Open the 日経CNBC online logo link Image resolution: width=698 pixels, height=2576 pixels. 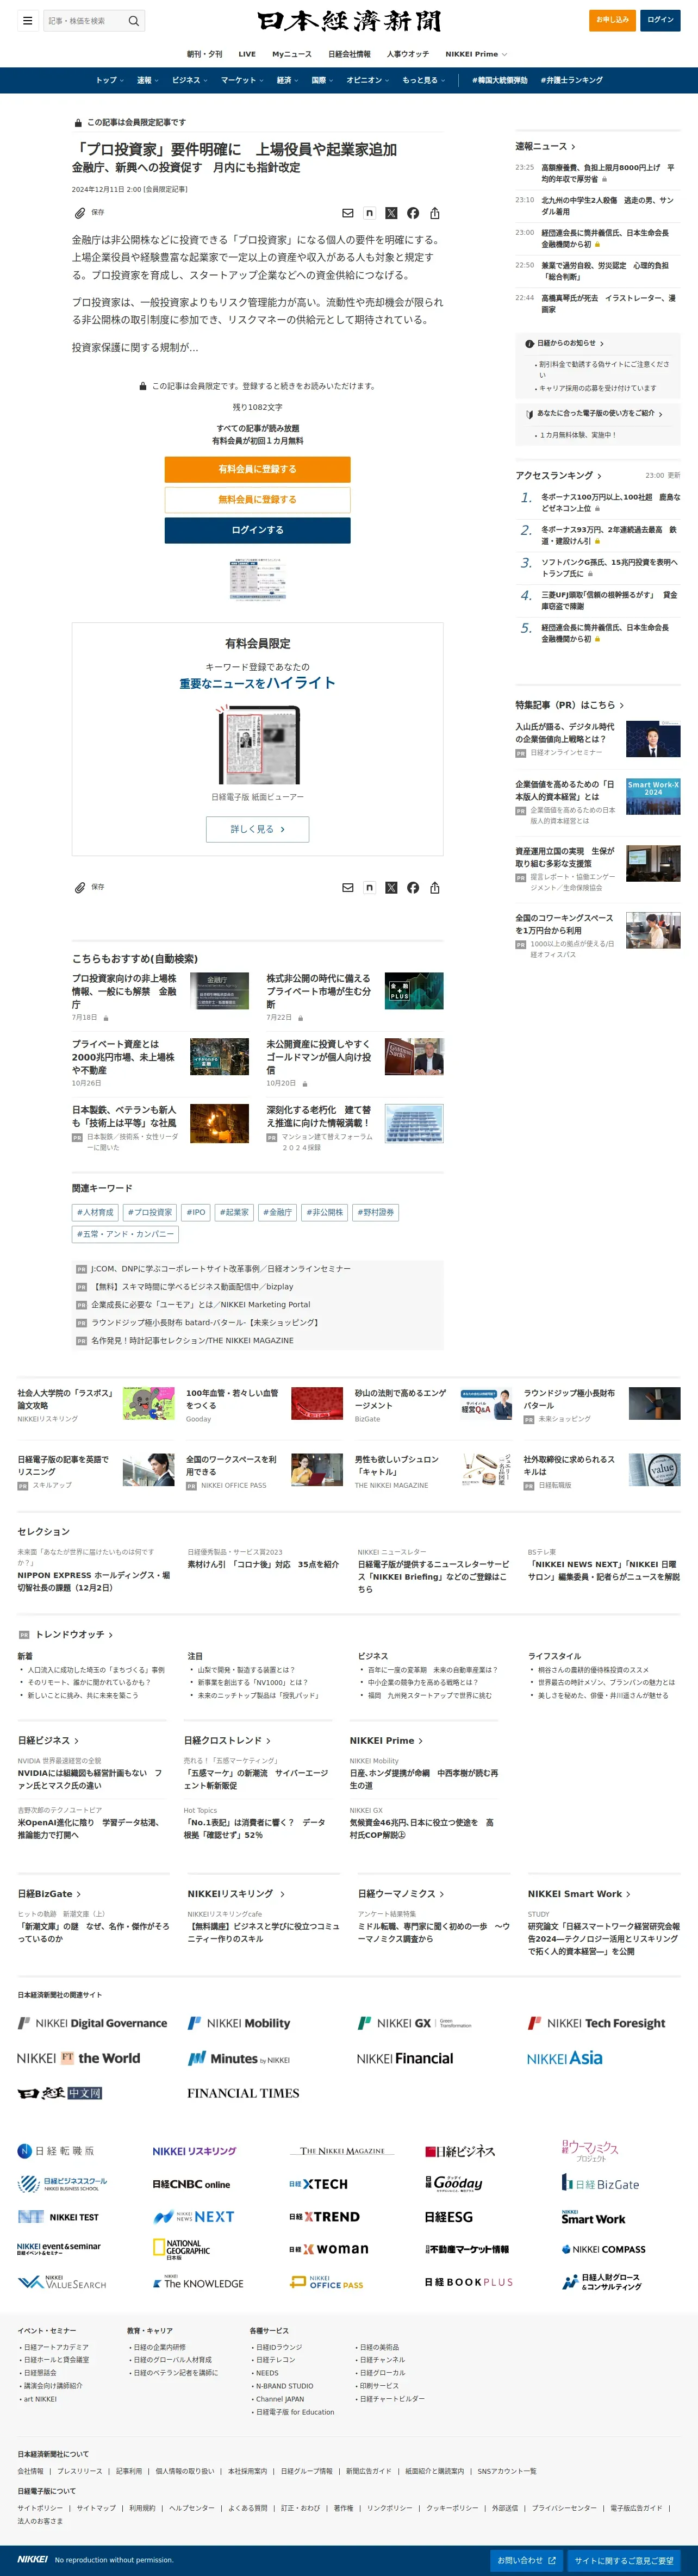191,2184
